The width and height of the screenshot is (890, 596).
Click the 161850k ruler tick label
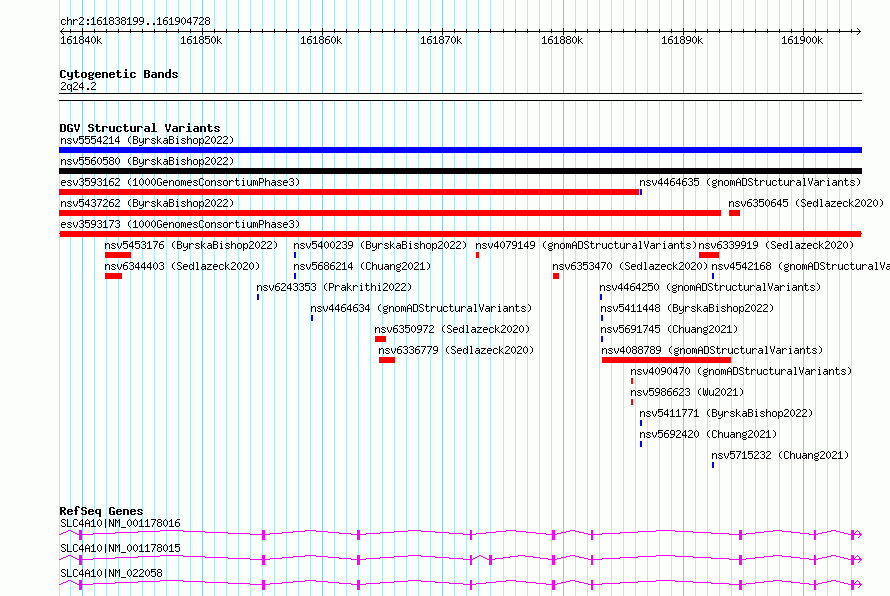(201, 40)
